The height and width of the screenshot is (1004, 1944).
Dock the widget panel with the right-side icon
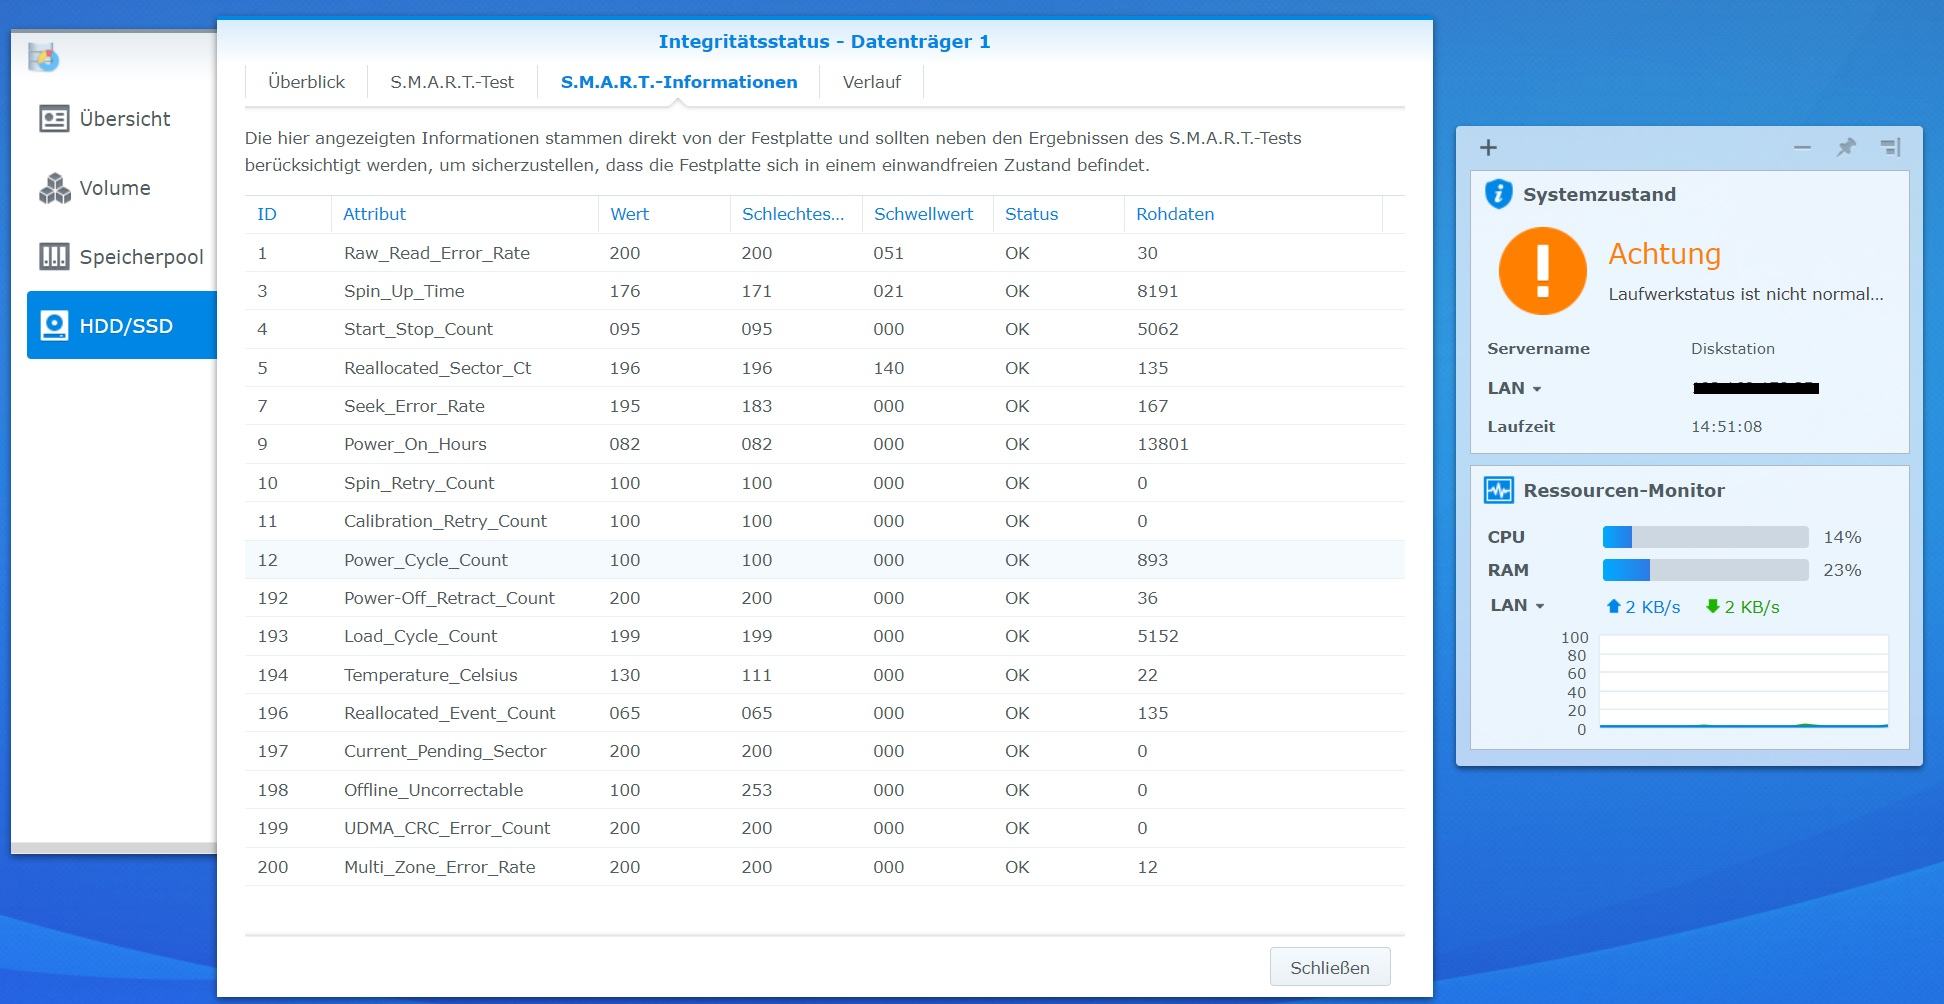tap(1890, 147)
